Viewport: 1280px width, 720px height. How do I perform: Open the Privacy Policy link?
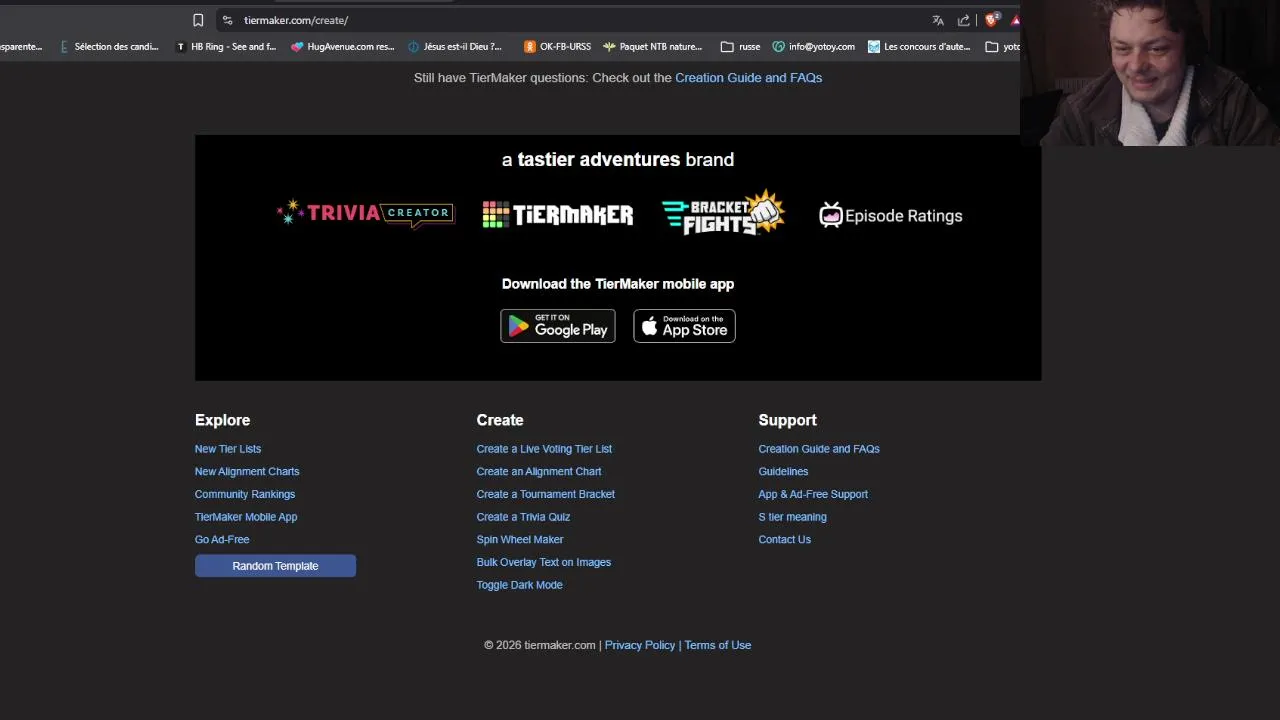pos(640,645)
